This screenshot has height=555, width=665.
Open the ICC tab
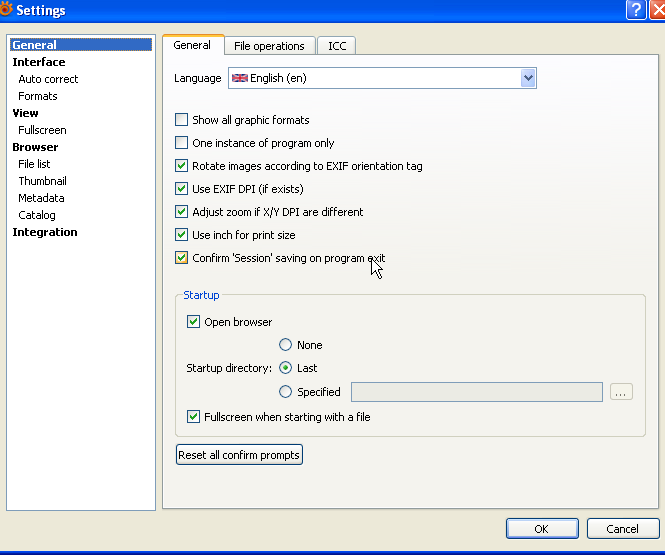click(x=336, y=46)
